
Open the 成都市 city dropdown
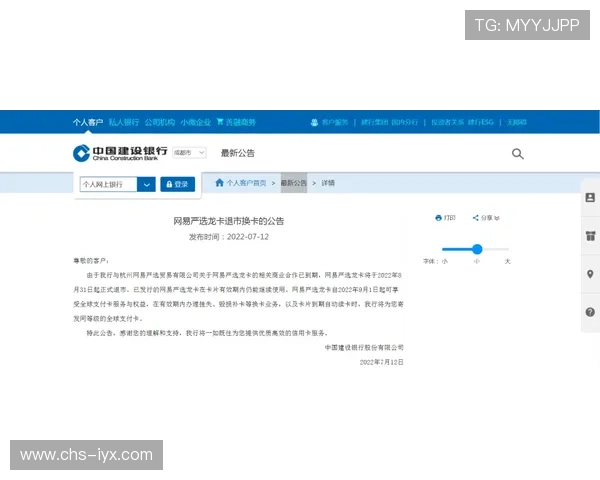click(x=189, y=152)
